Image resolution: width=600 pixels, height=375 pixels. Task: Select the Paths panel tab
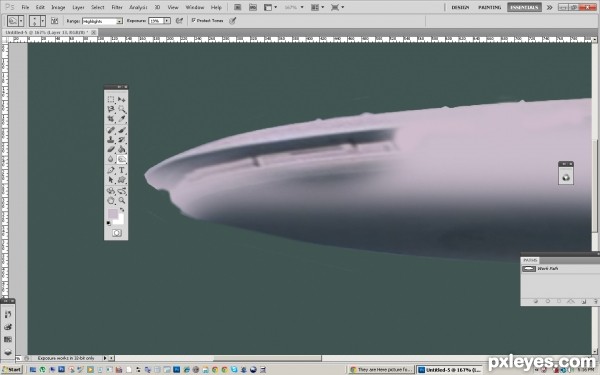[530, 260]
